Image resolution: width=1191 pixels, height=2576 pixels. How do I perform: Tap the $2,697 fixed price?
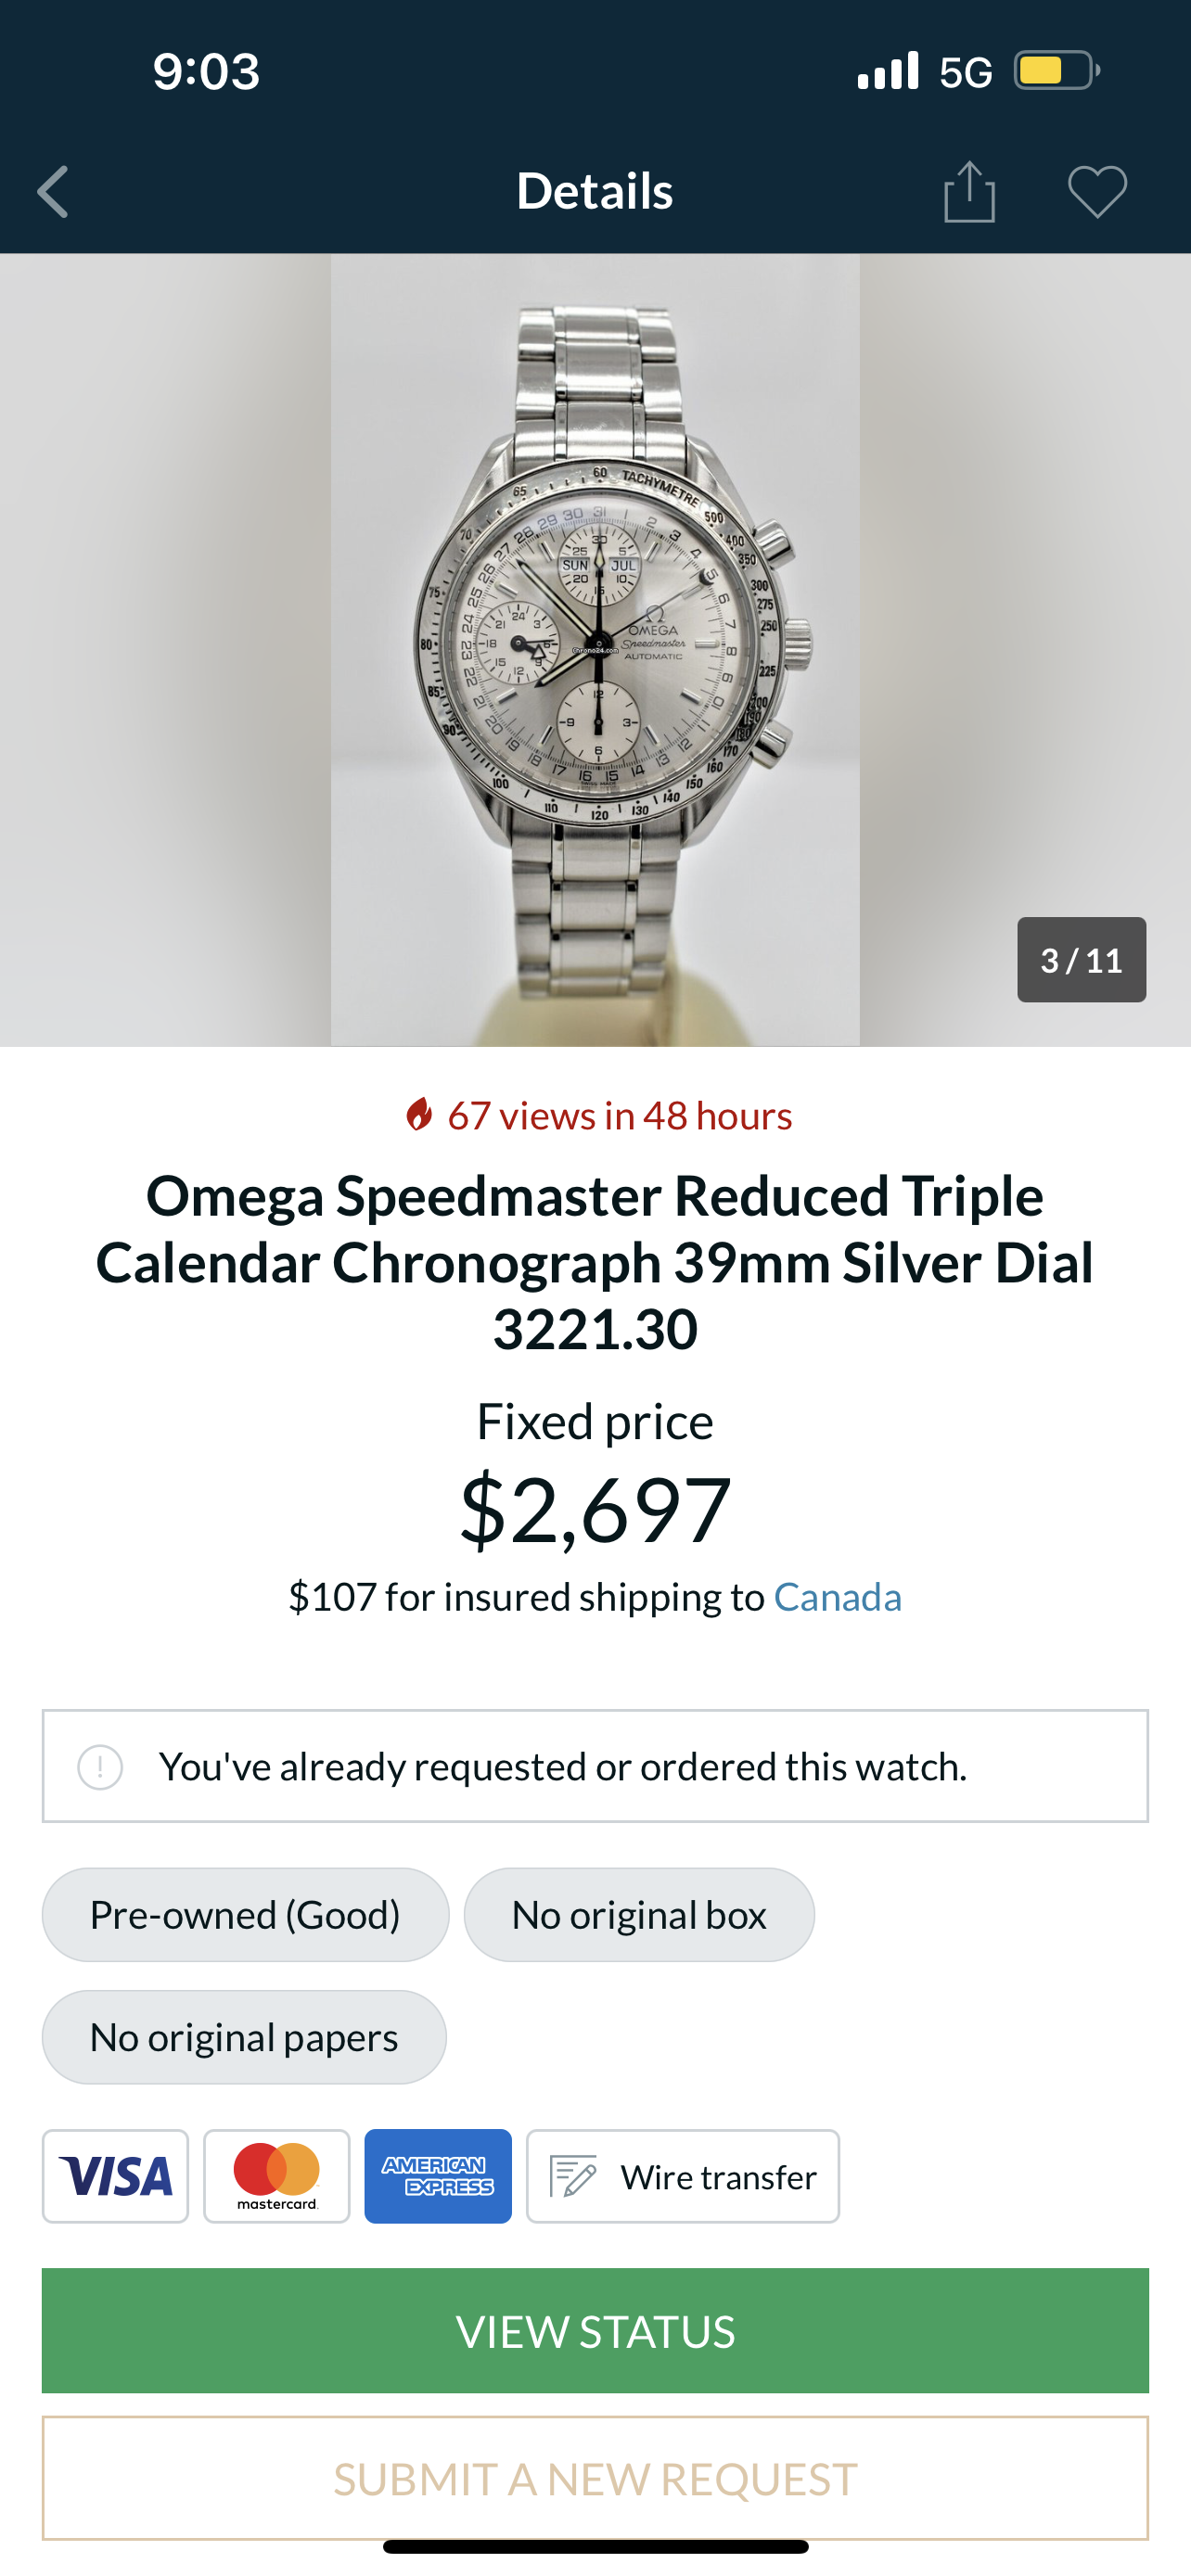595,1509
